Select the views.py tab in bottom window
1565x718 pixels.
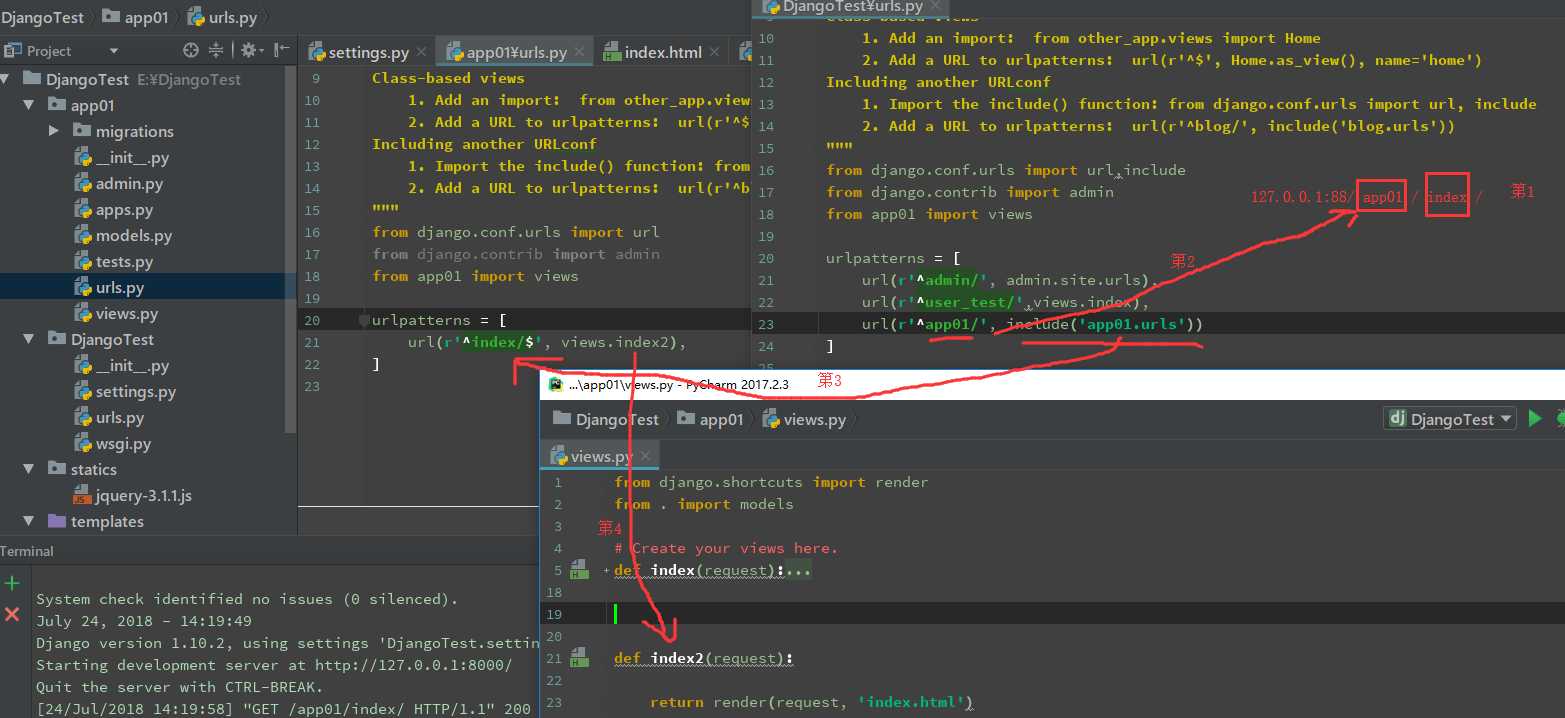[590, 456]
